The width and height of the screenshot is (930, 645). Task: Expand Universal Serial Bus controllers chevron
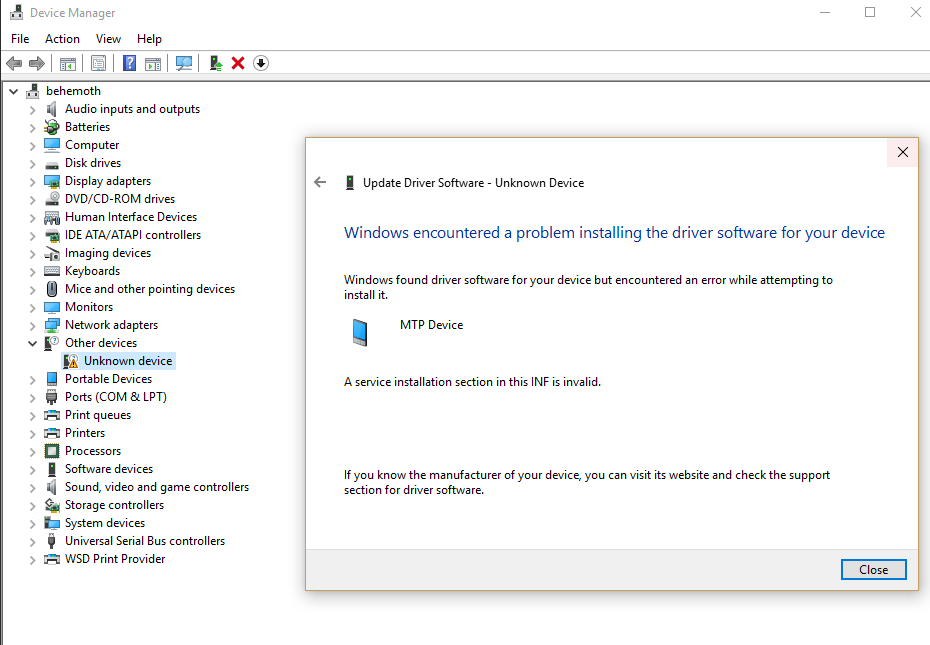click(x=33, y=542)
